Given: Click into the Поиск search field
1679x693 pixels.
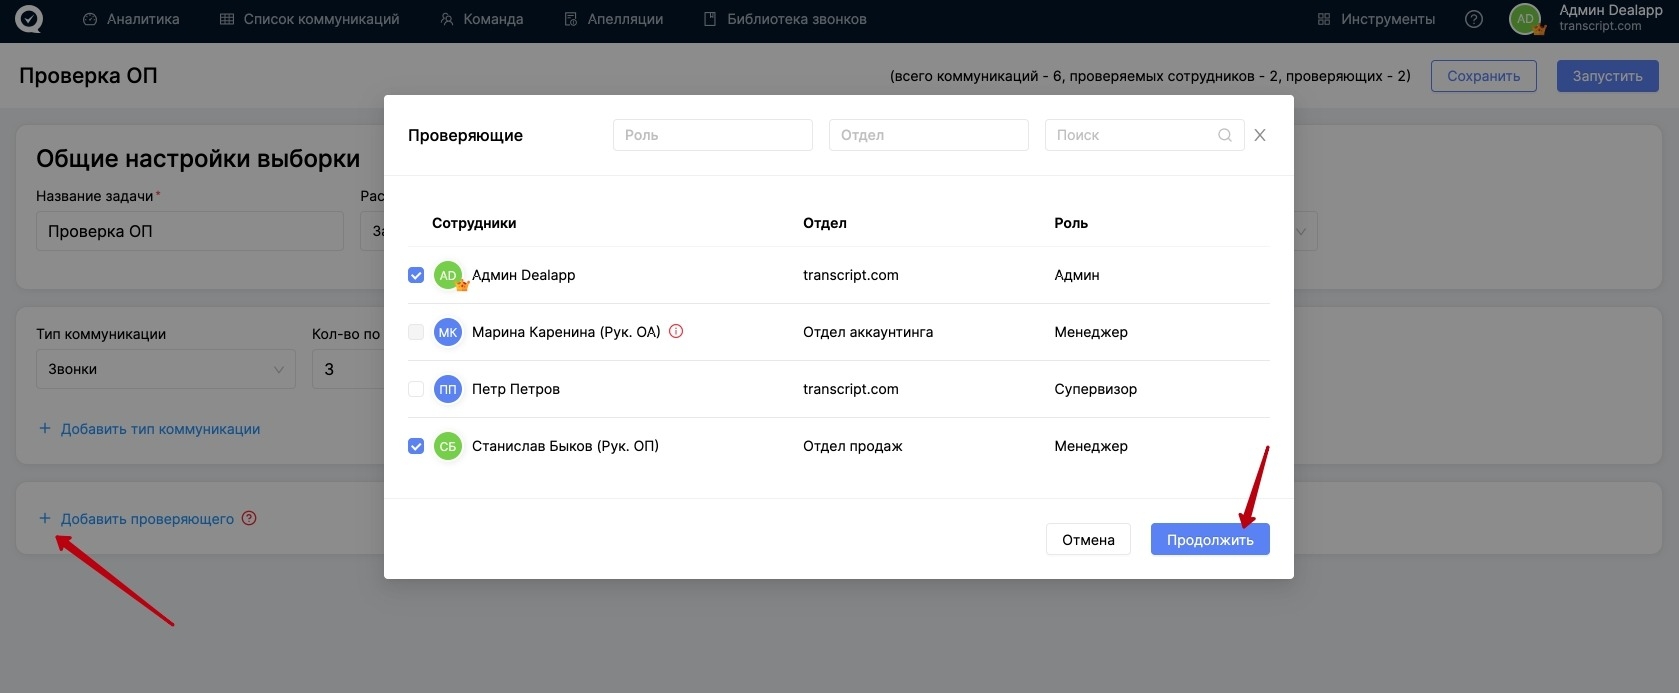Looking at the screenshot, I should 1130,135.
